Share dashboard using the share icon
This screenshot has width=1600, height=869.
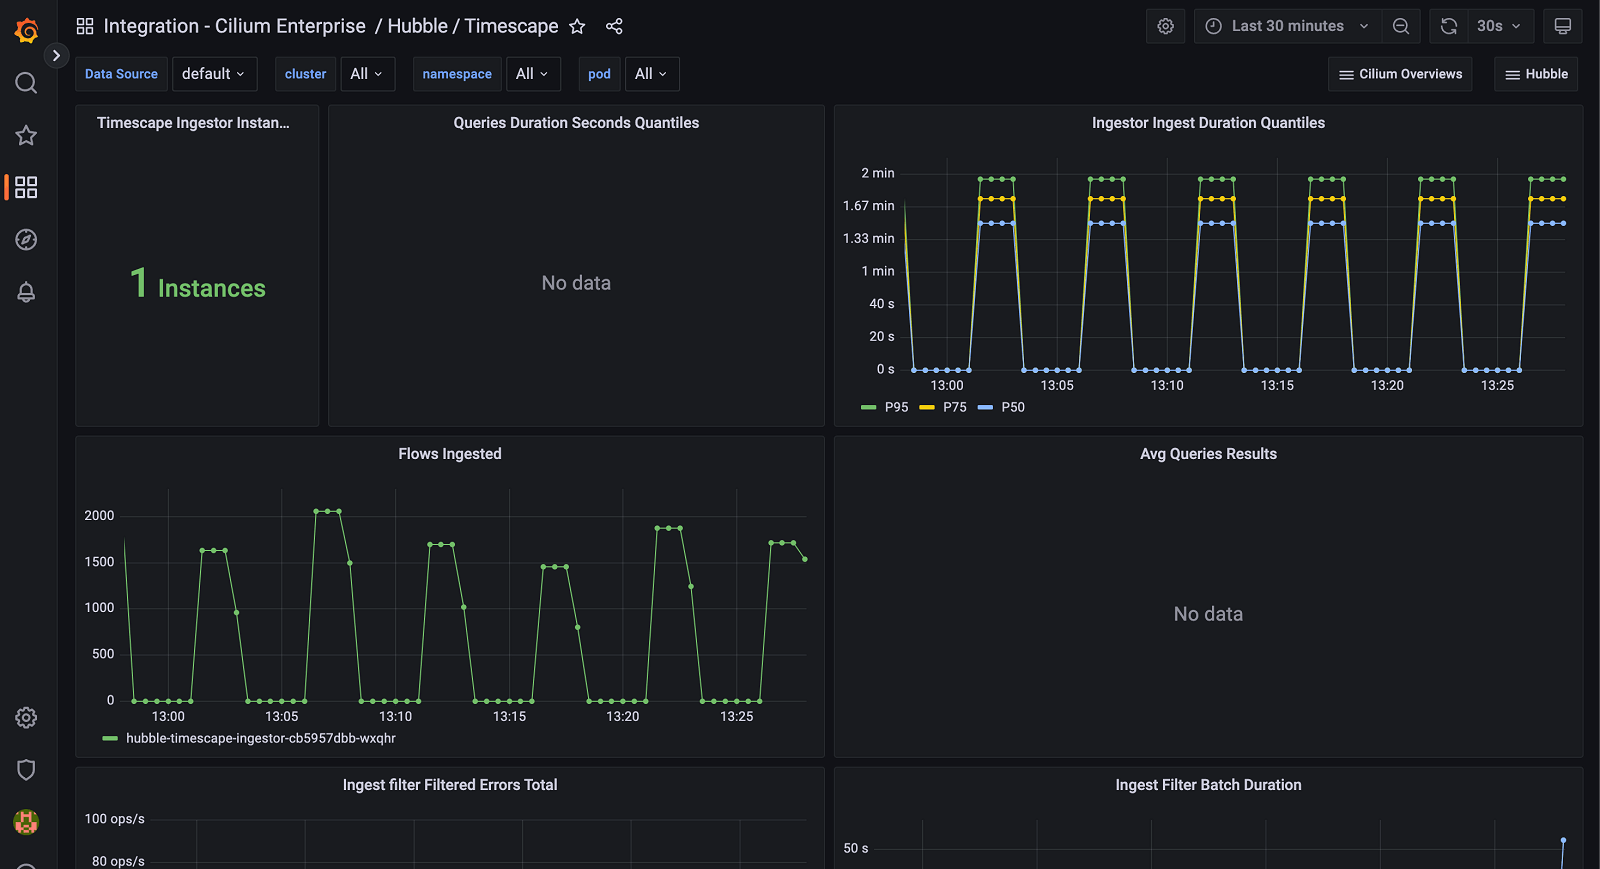(614, 27)
